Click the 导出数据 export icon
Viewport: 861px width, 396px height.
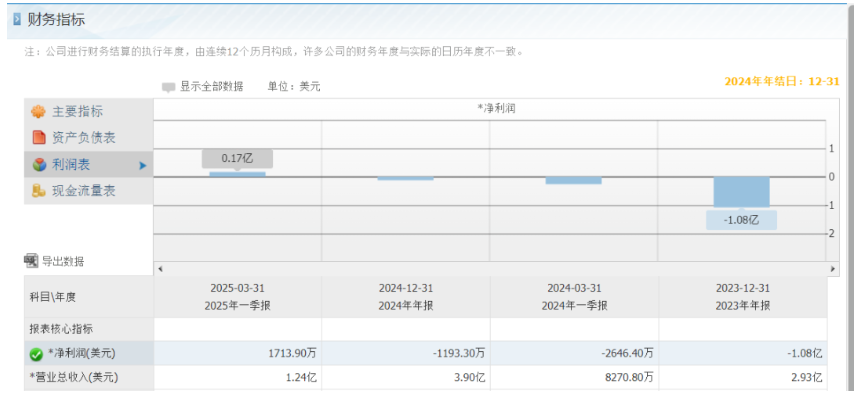[x=31, y=261]
